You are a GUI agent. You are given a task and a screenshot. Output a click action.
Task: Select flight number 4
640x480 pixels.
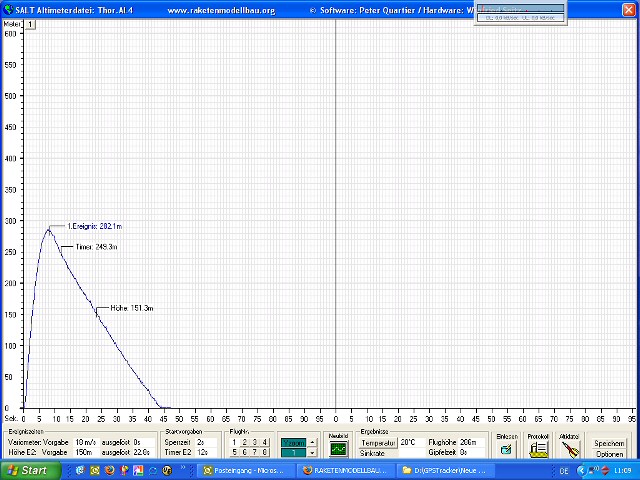click(264, 442)
